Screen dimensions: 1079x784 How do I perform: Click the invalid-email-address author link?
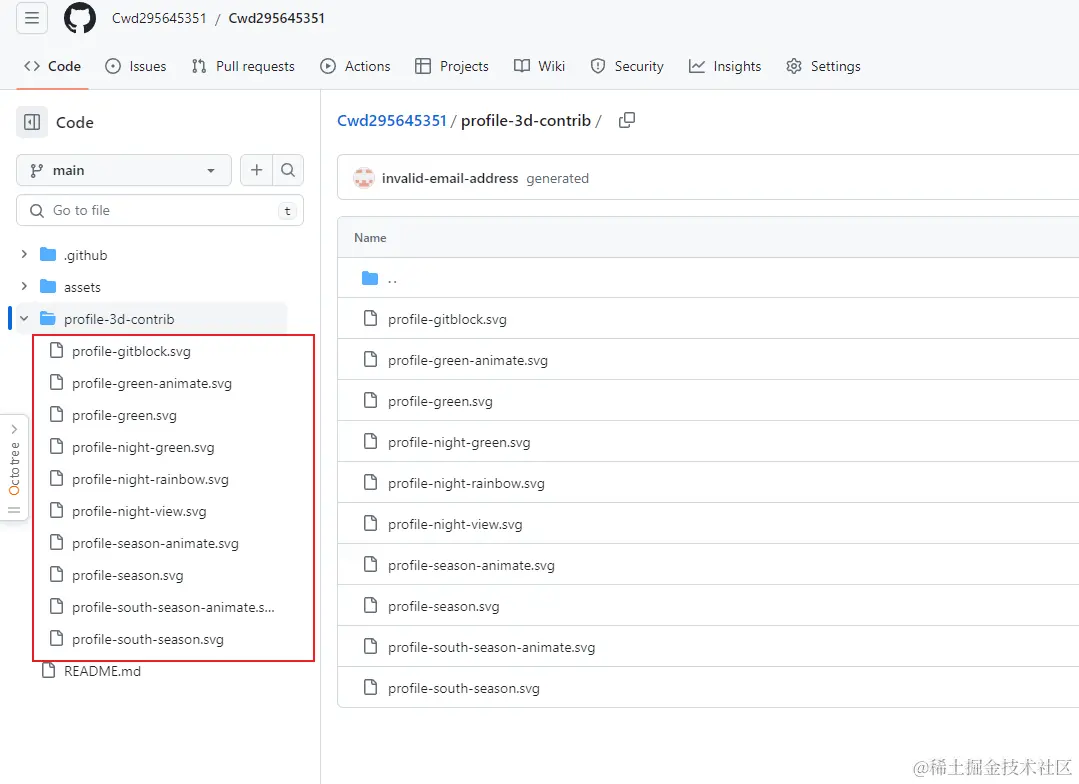pyautogui.click(x=450, y=178)
